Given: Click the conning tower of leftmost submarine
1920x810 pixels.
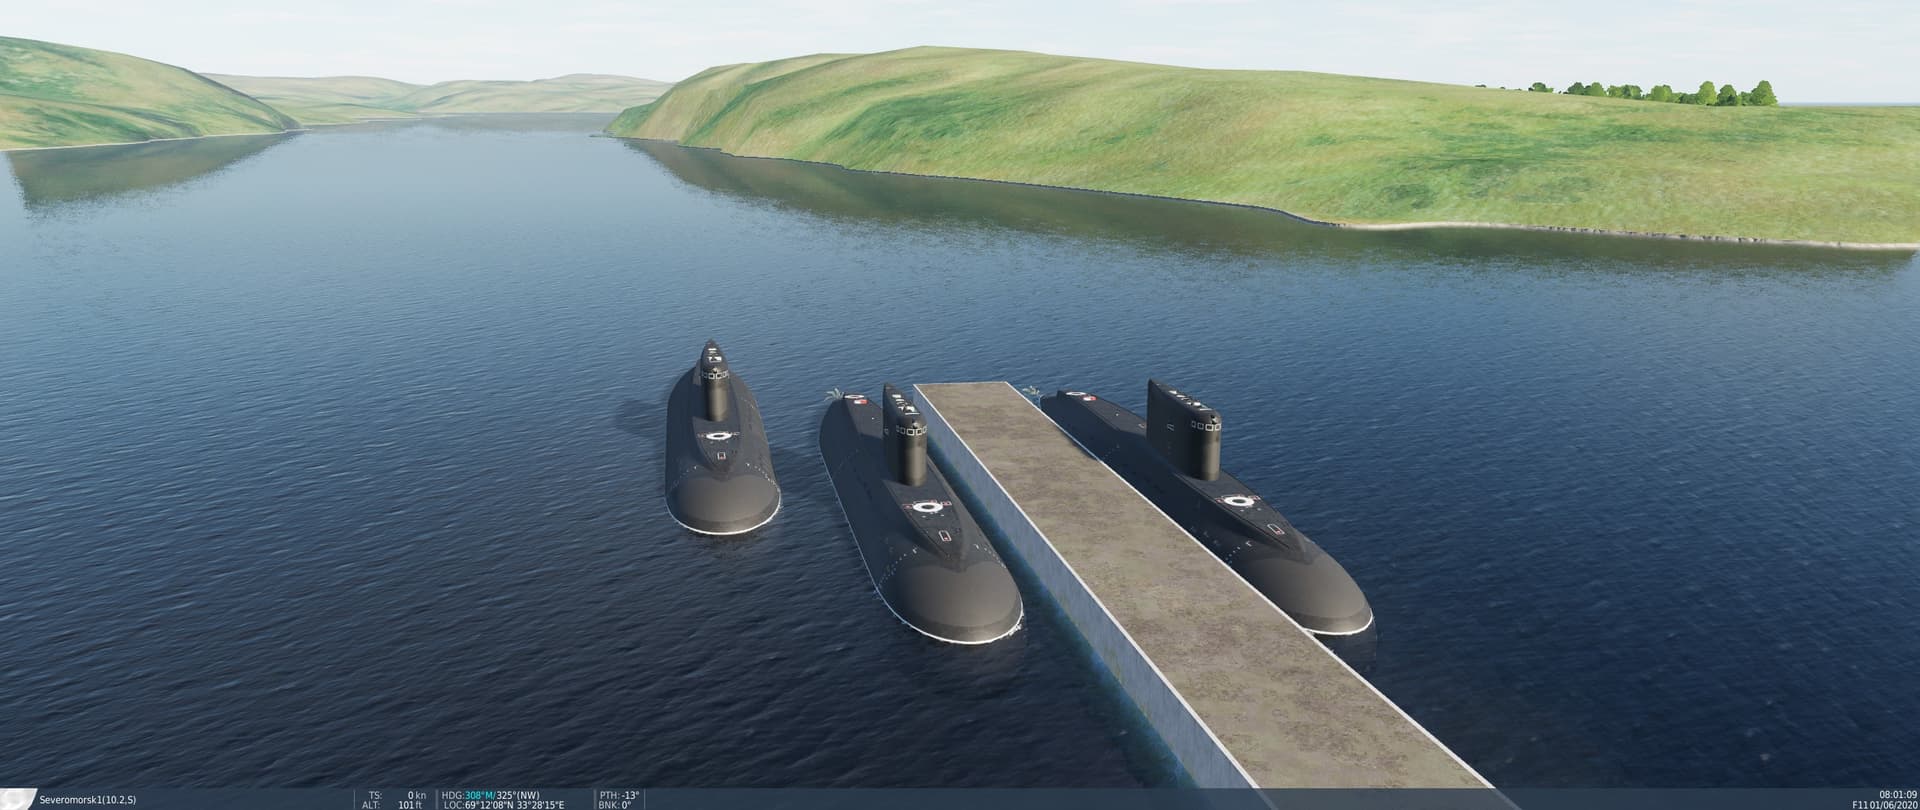Looking at the screenshot, I should click(x=715, y=385).
